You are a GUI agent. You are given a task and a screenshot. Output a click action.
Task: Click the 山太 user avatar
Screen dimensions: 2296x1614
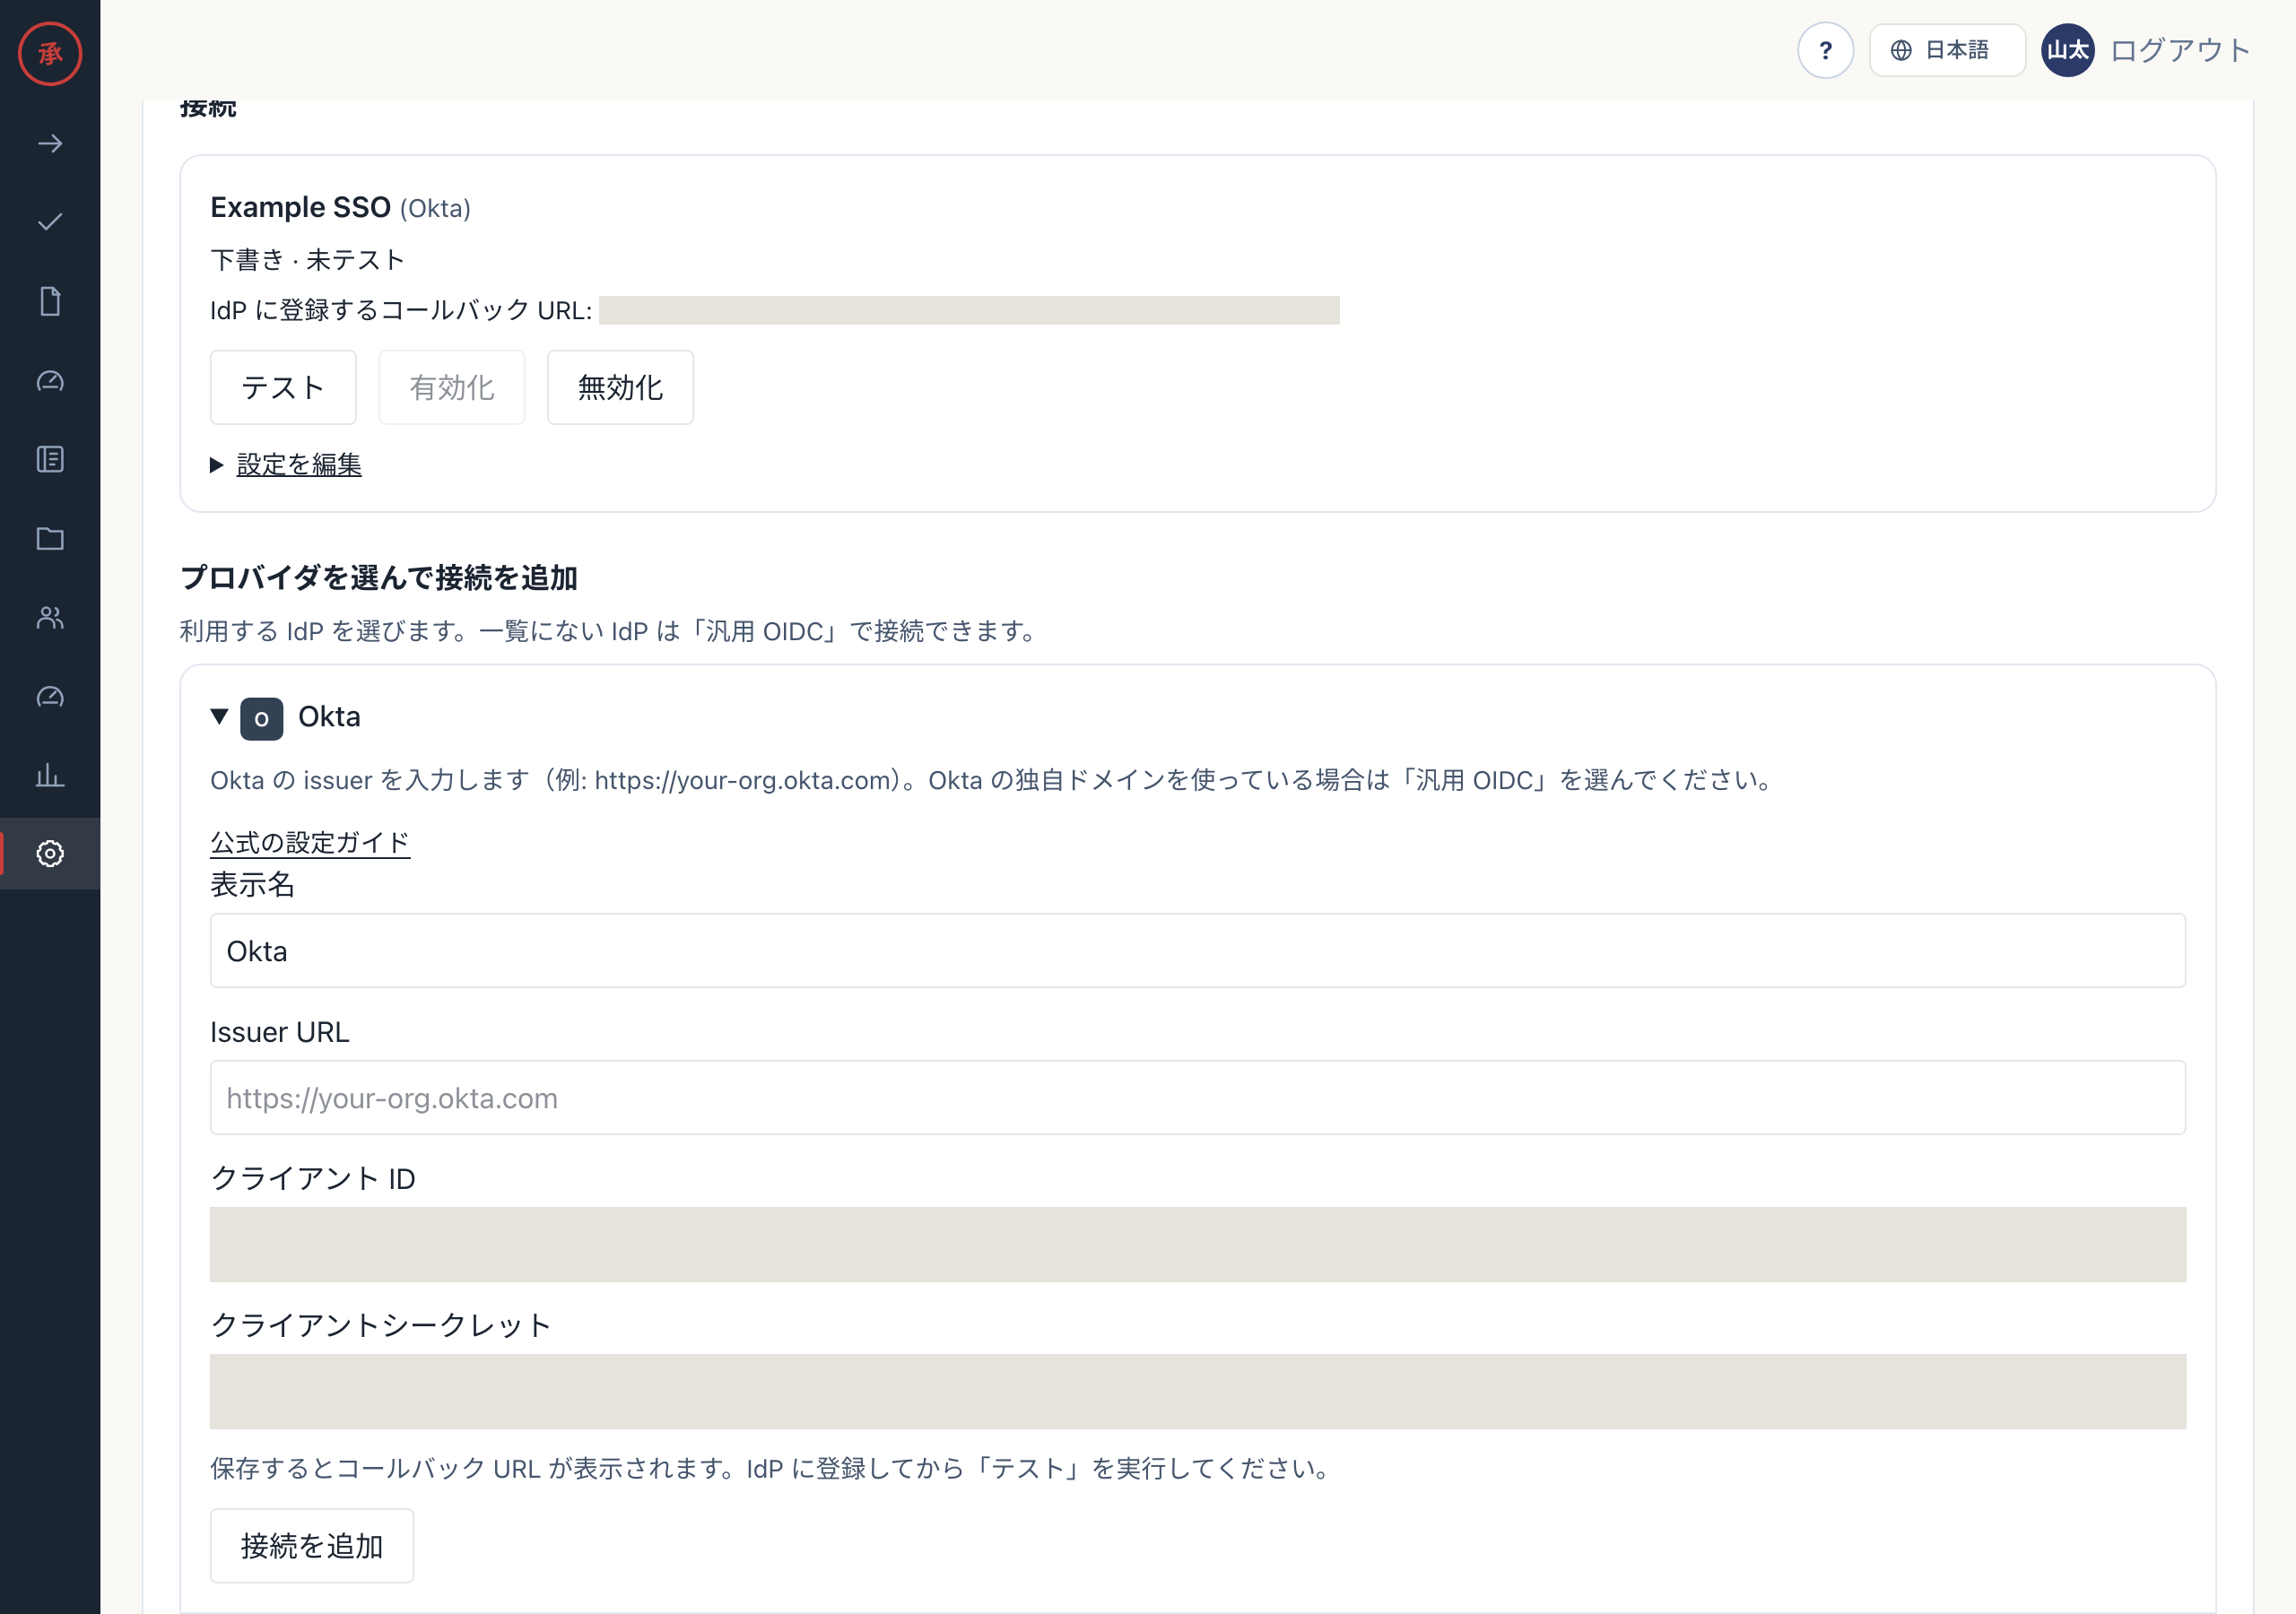2067,50
